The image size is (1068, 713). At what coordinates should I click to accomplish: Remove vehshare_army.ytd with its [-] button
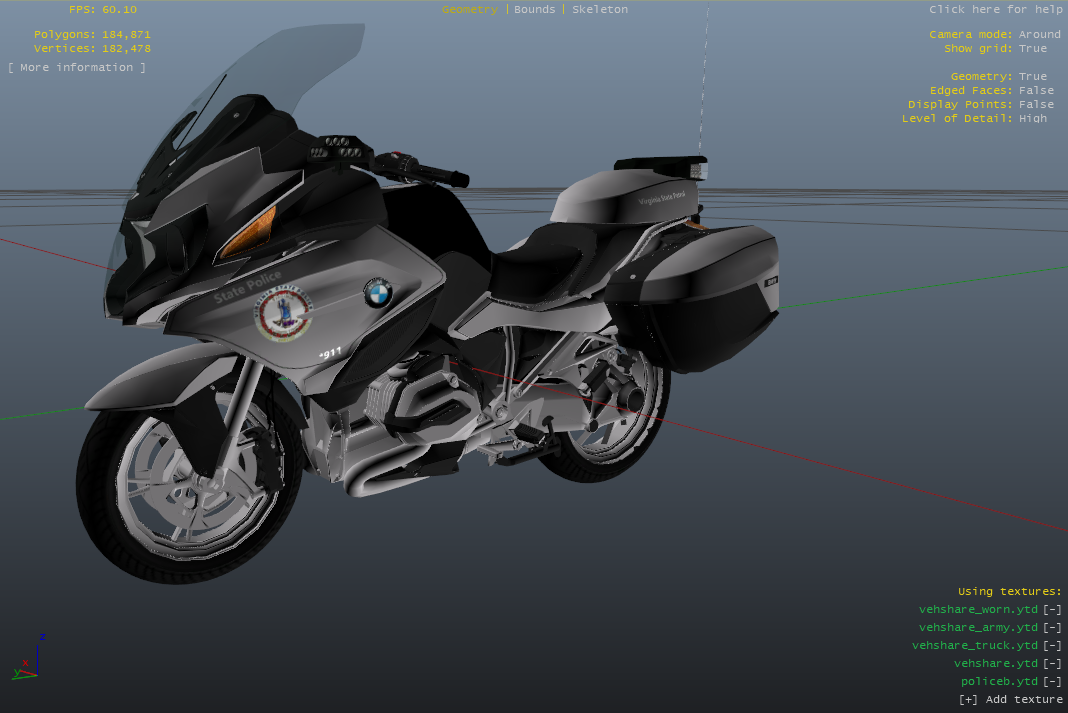click(1051, 628)
